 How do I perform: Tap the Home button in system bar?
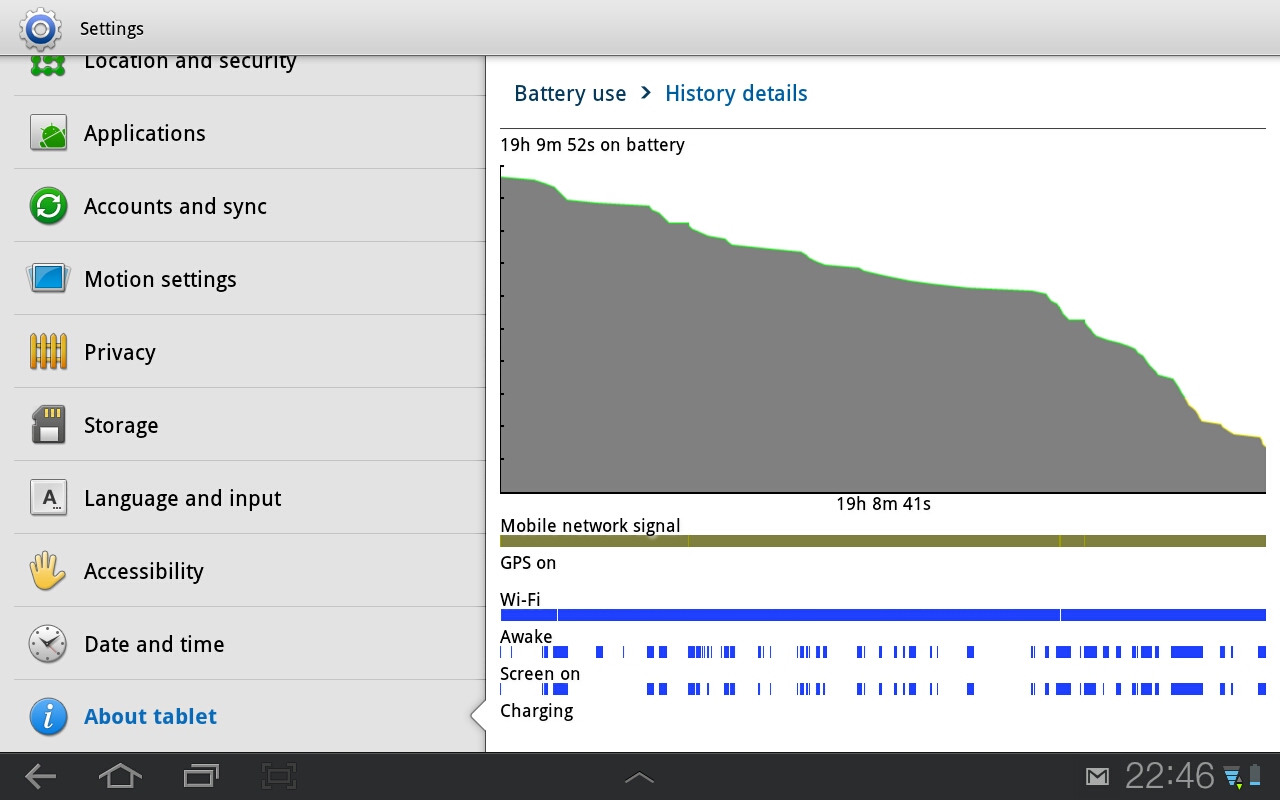[x=120, y=776]
